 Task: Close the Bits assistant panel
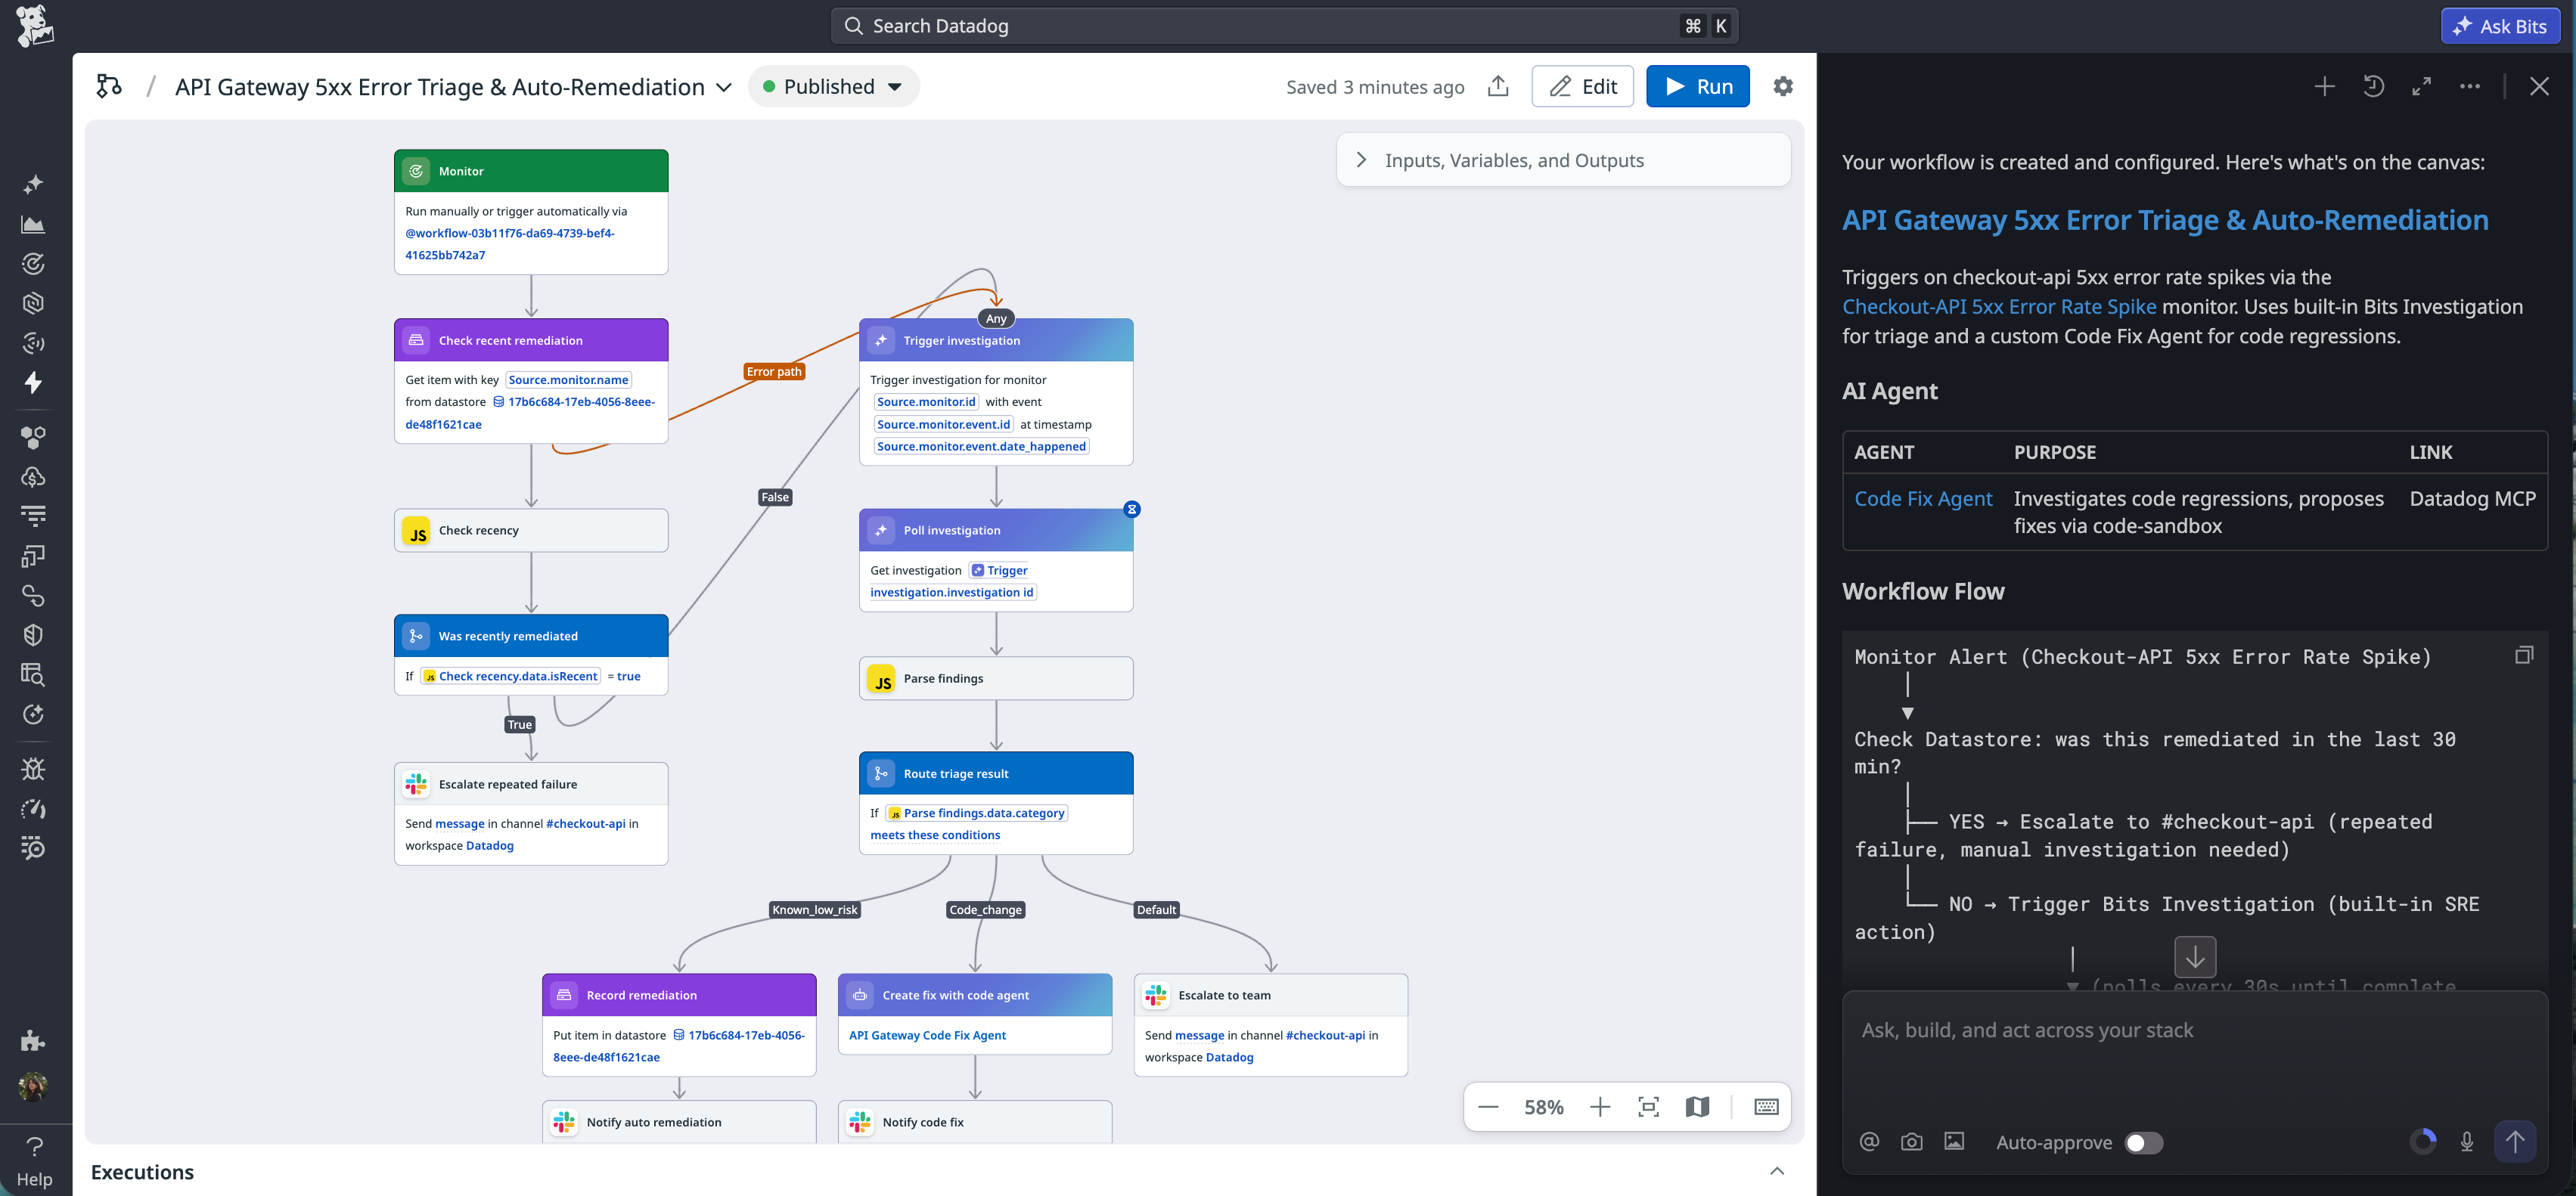[2539, 87]
